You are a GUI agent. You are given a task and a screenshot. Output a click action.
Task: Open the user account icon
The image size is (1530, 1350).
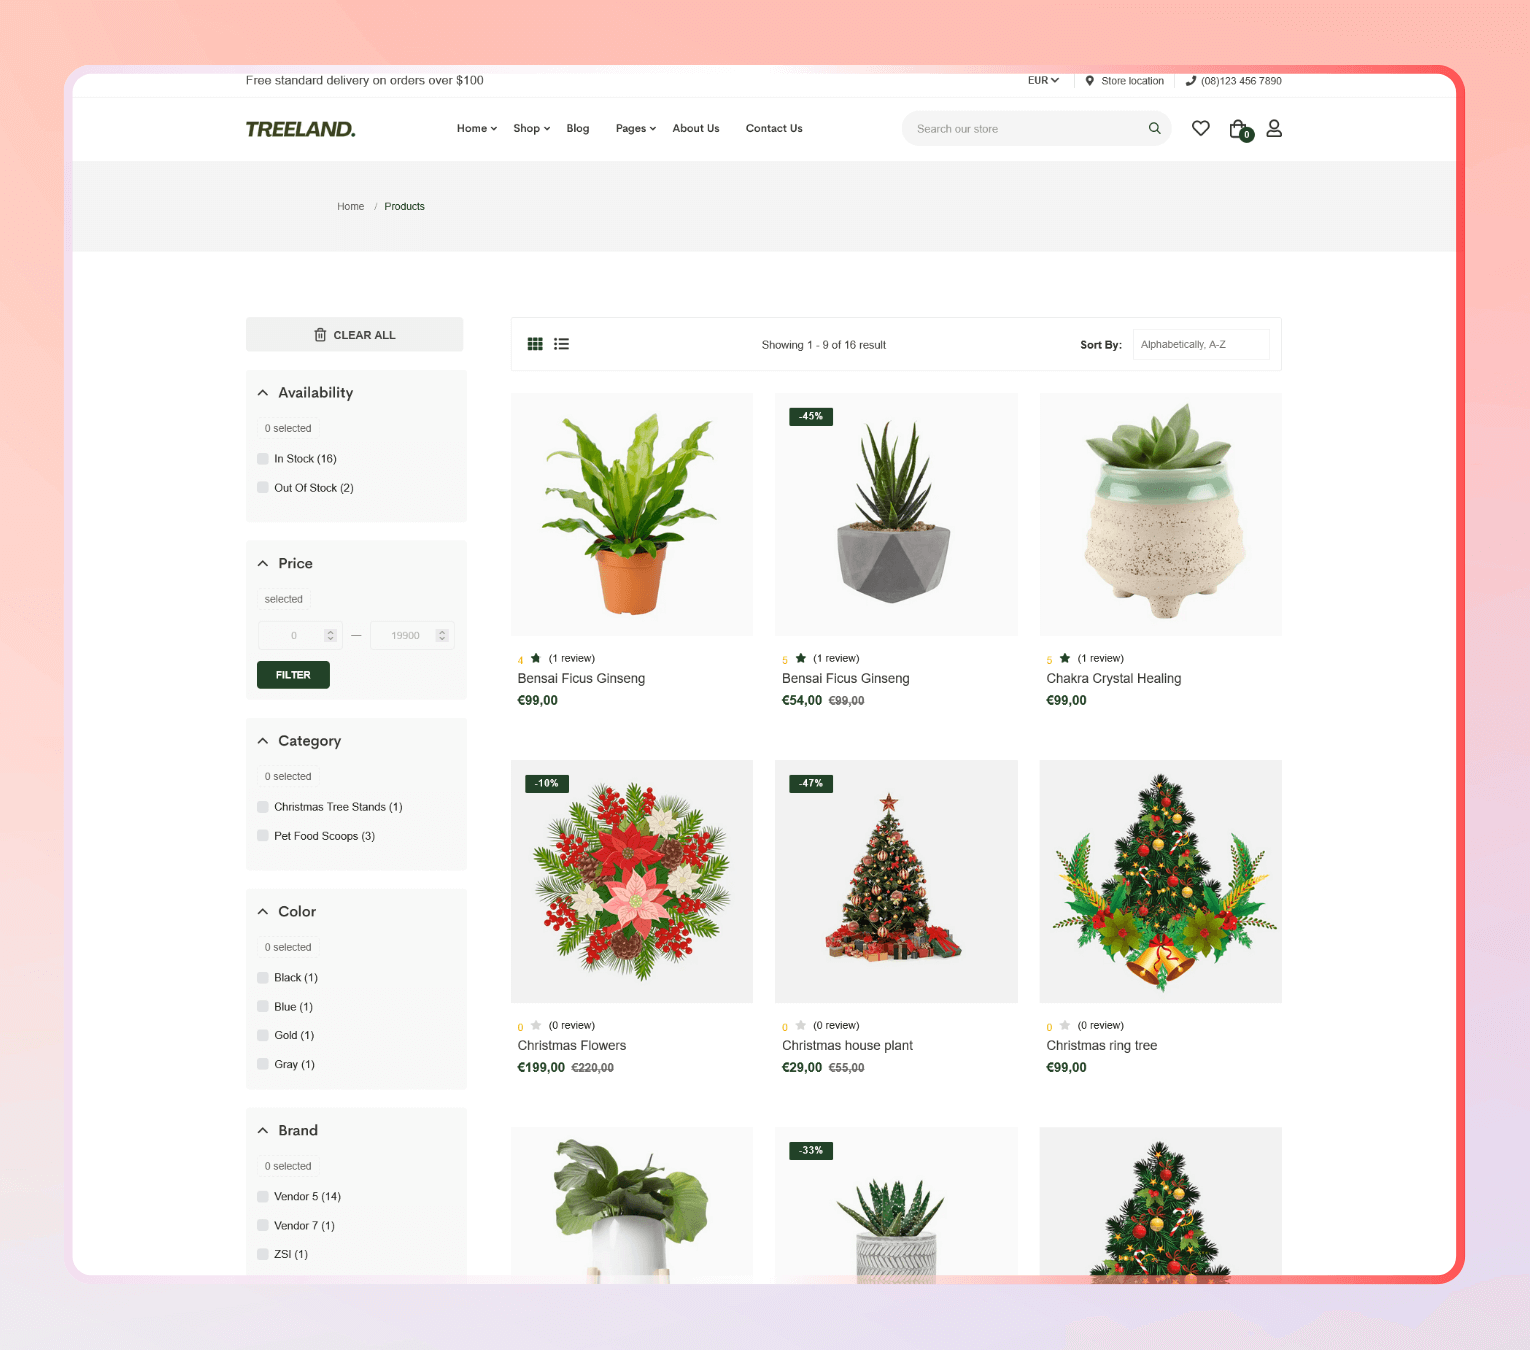pos(1274,128)
